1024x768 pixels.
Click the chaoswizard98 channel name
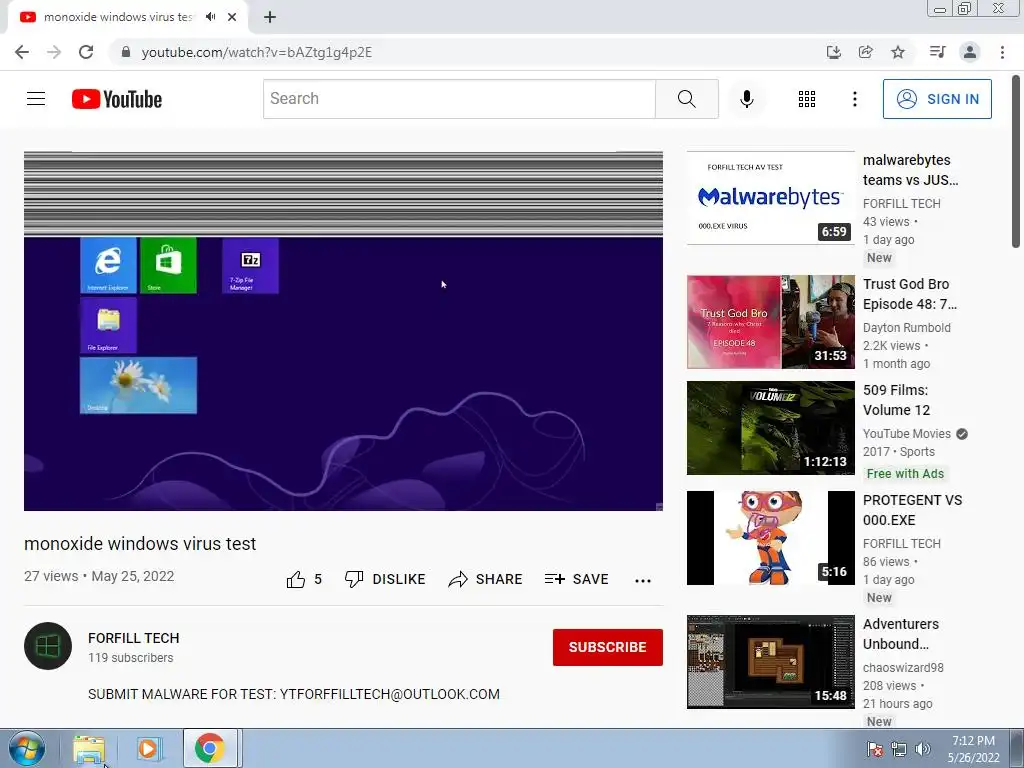pyautogui.click(x=903, y=667)
